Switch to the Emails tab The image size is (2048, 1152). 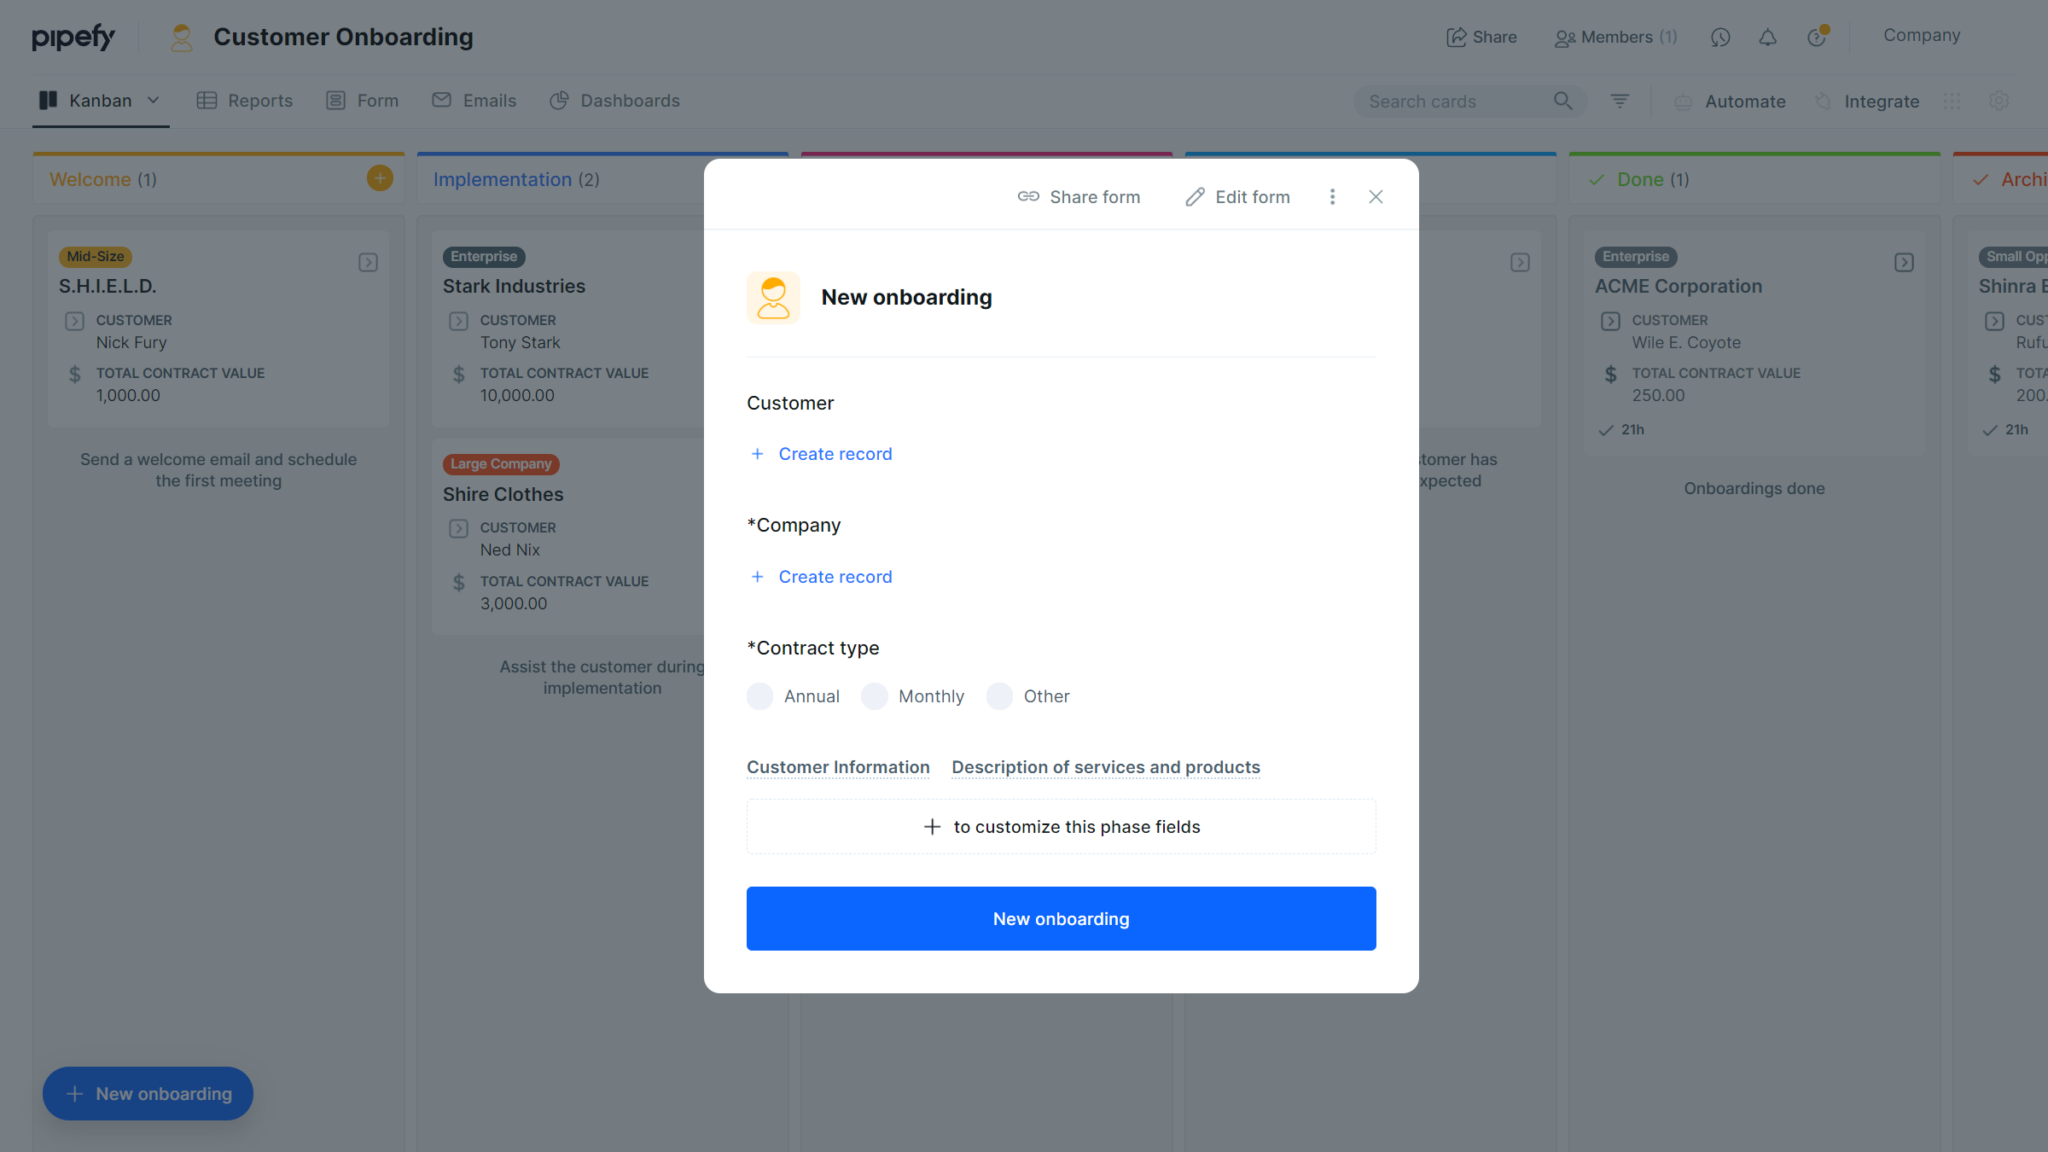pyautogui.click(x=474, y=100)
